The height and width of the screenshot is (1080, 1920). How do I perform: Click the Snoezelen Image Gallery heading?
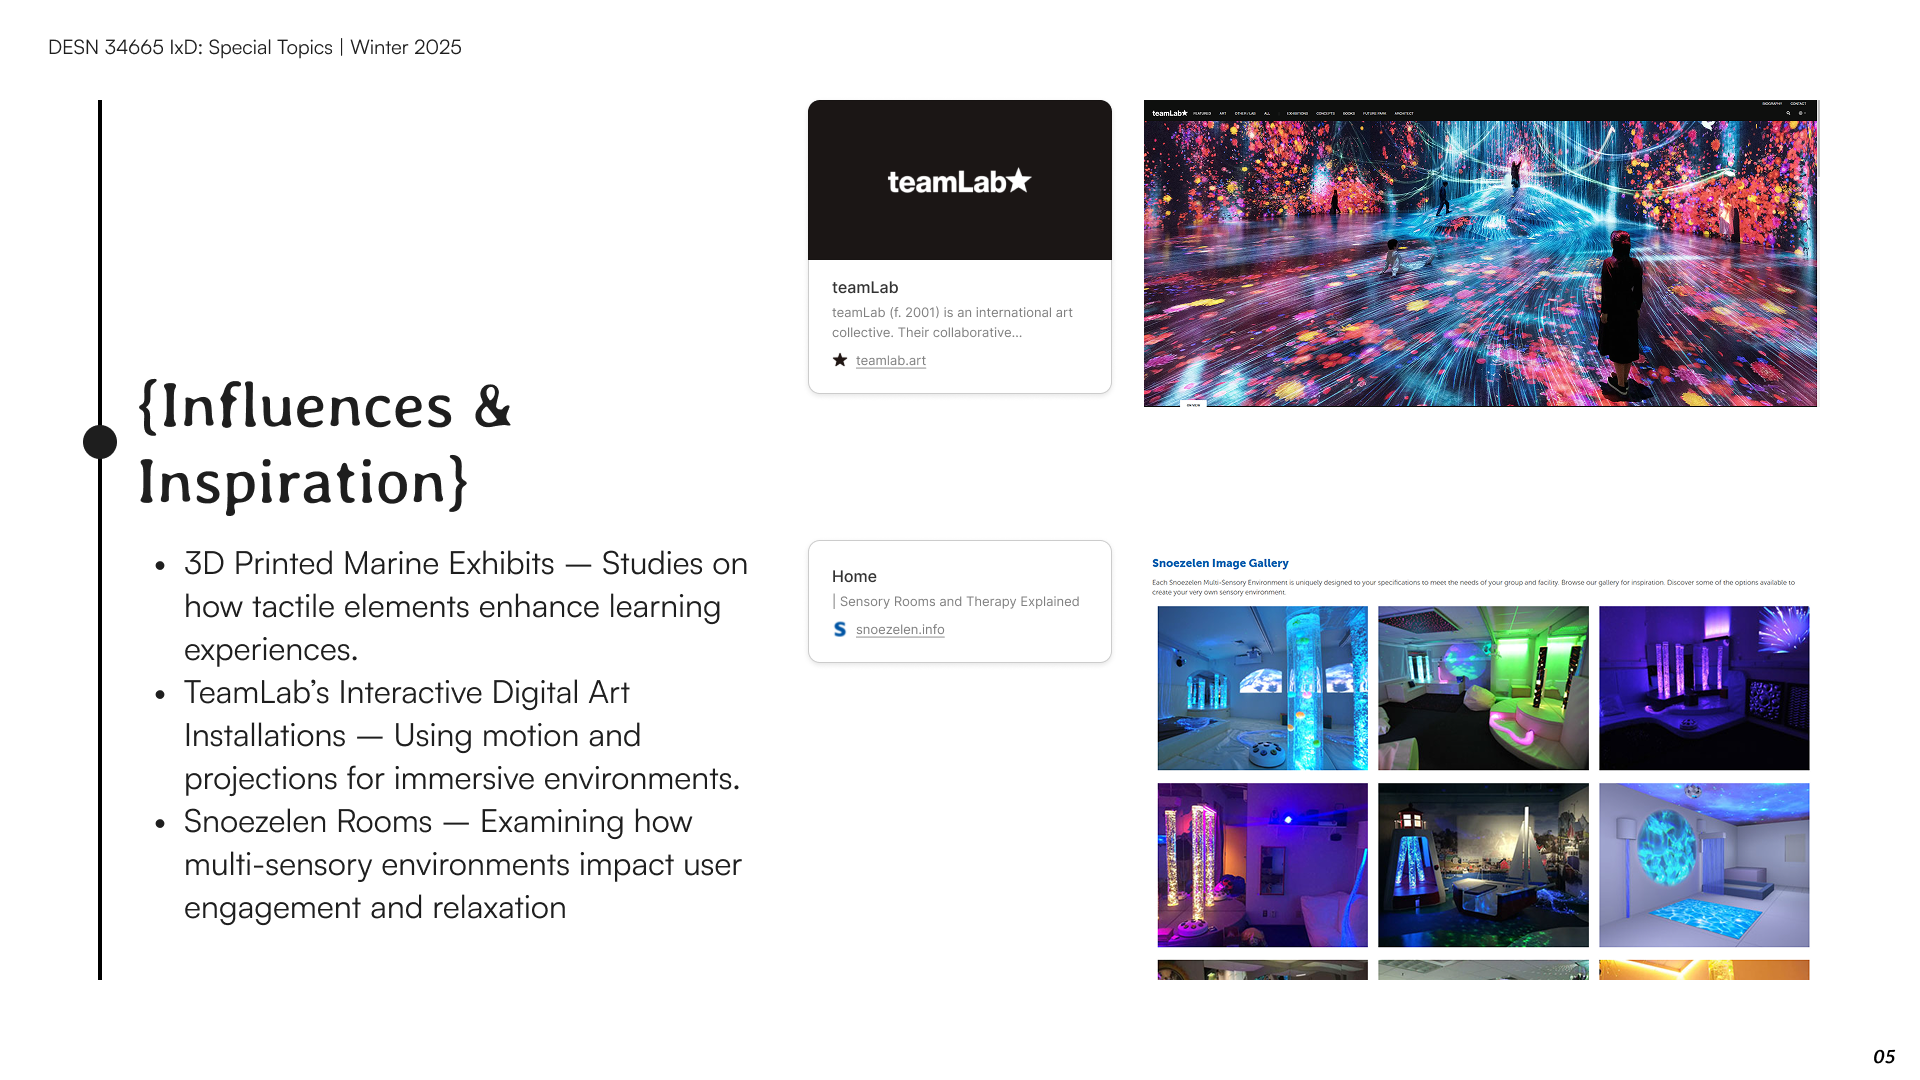click(x=1219, y=563)
